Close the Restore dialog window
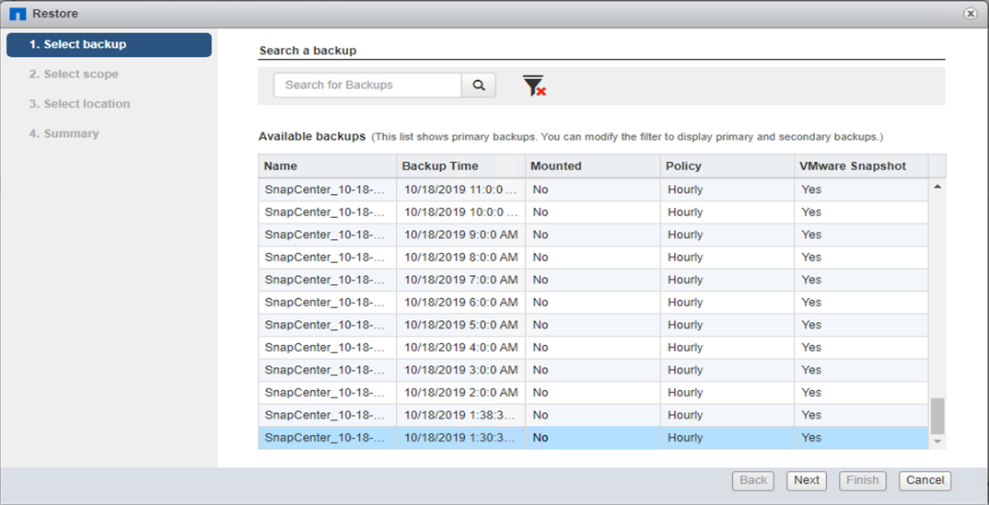Image resolution: width=989 pixels, height=505 pixels. click(x=971, y=13)
